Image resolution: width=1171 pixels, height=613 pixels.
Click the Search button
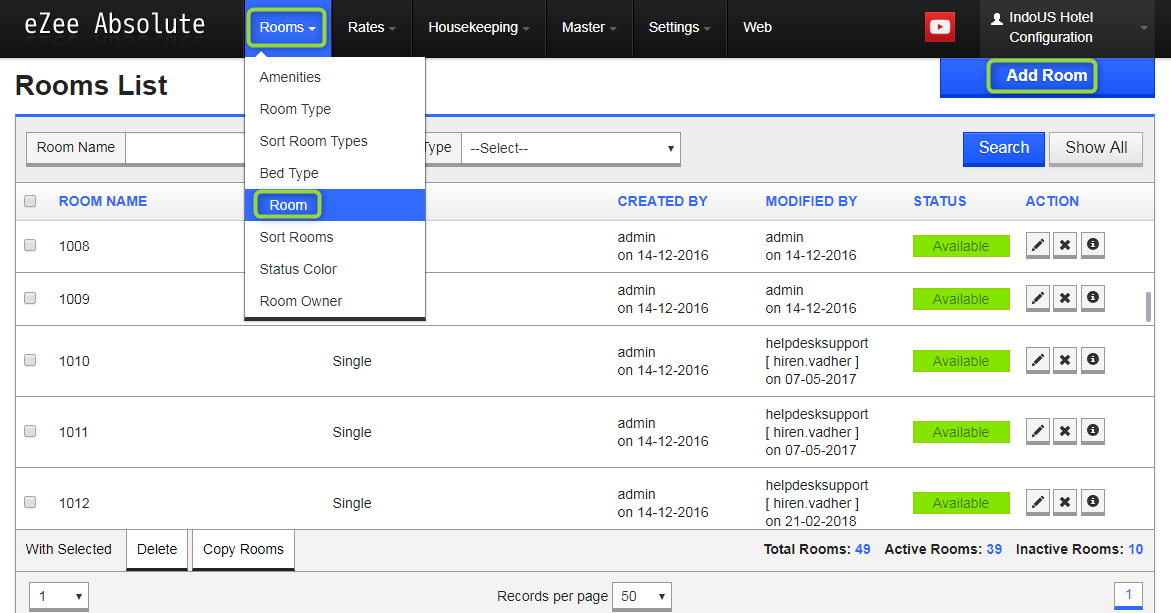click(x=1004, y=148)
